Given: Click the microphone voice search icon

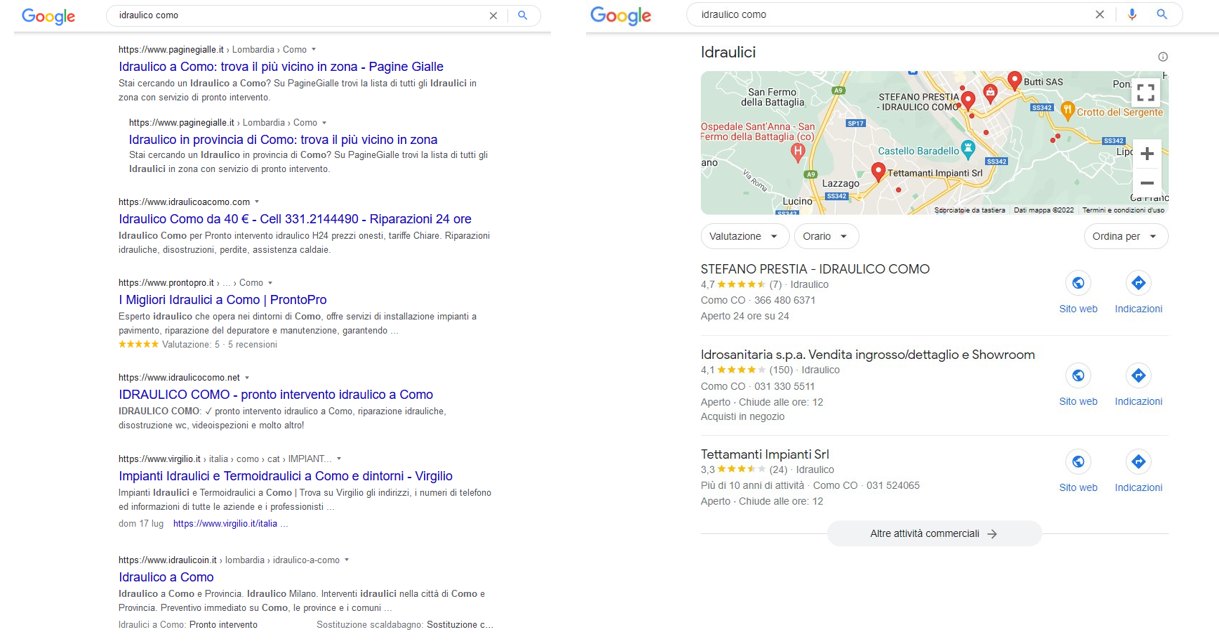Looking at the screenshot, I should [x=1132, y=15].
